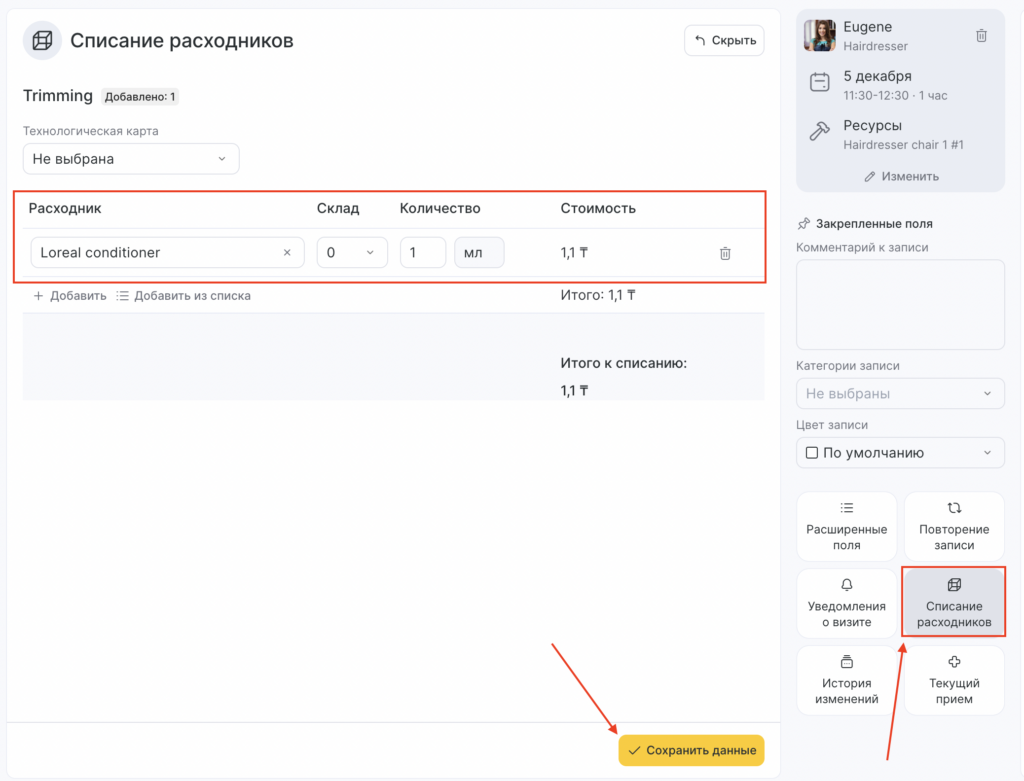
Task: Open the Склад dropdown
Action: tap(351, 253)
